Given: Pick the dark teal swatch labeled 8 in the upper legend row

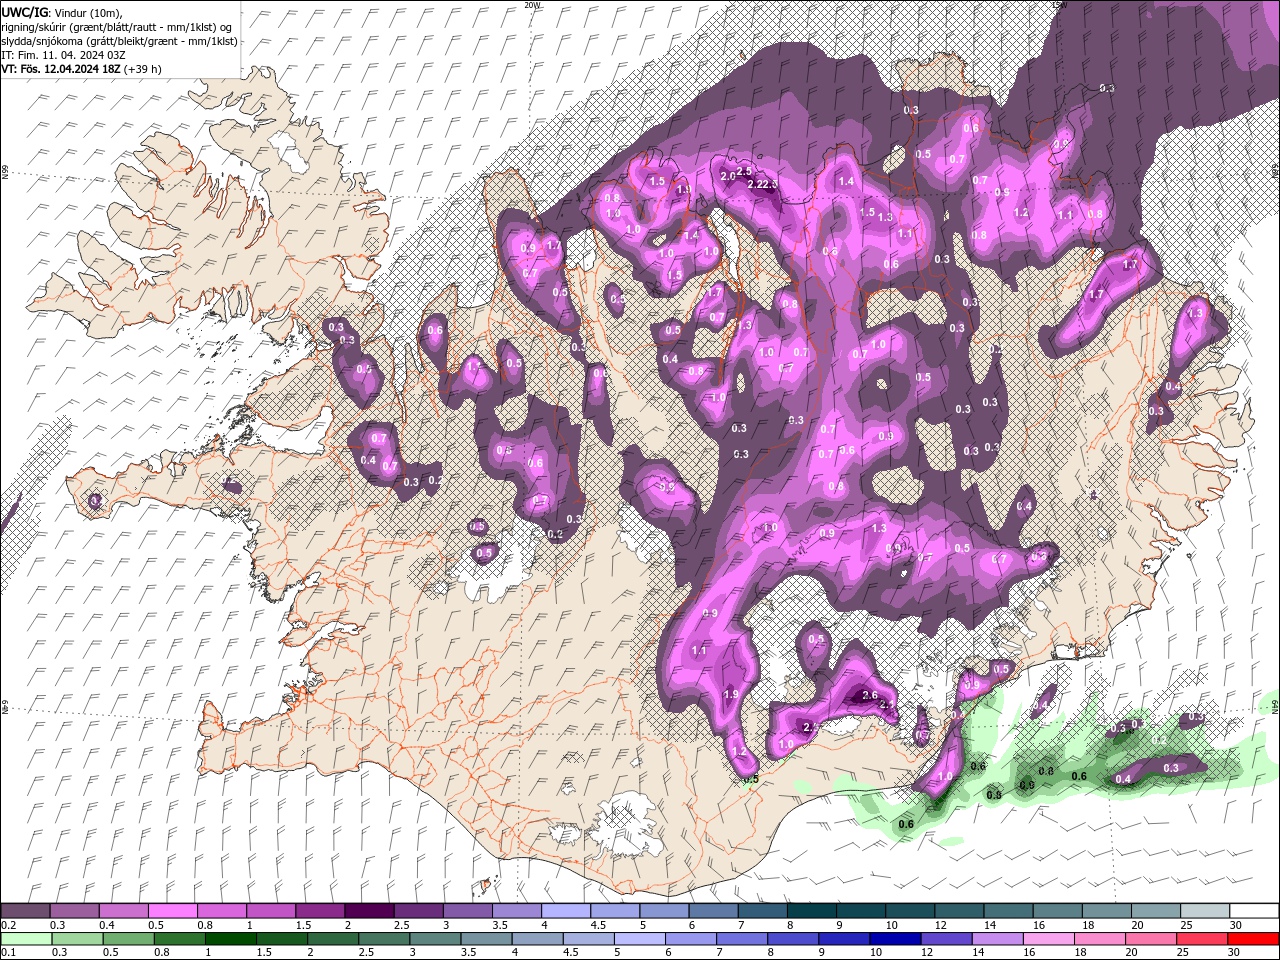Looking at the screenshot, I should click(x=811, y=911).
